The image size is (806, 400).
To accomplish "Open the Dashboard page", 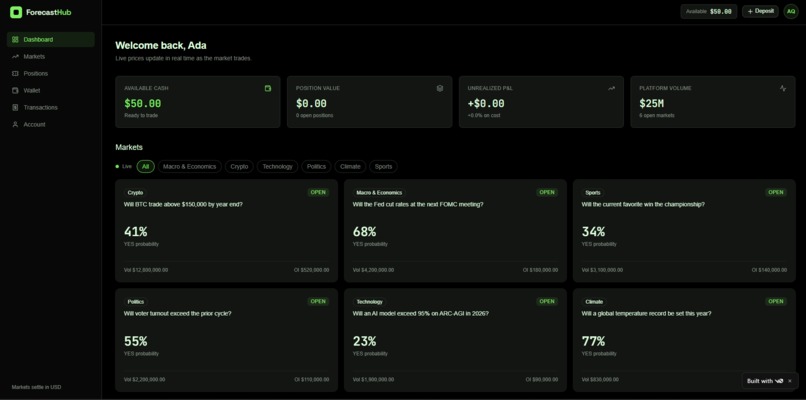I will (51, 40).
